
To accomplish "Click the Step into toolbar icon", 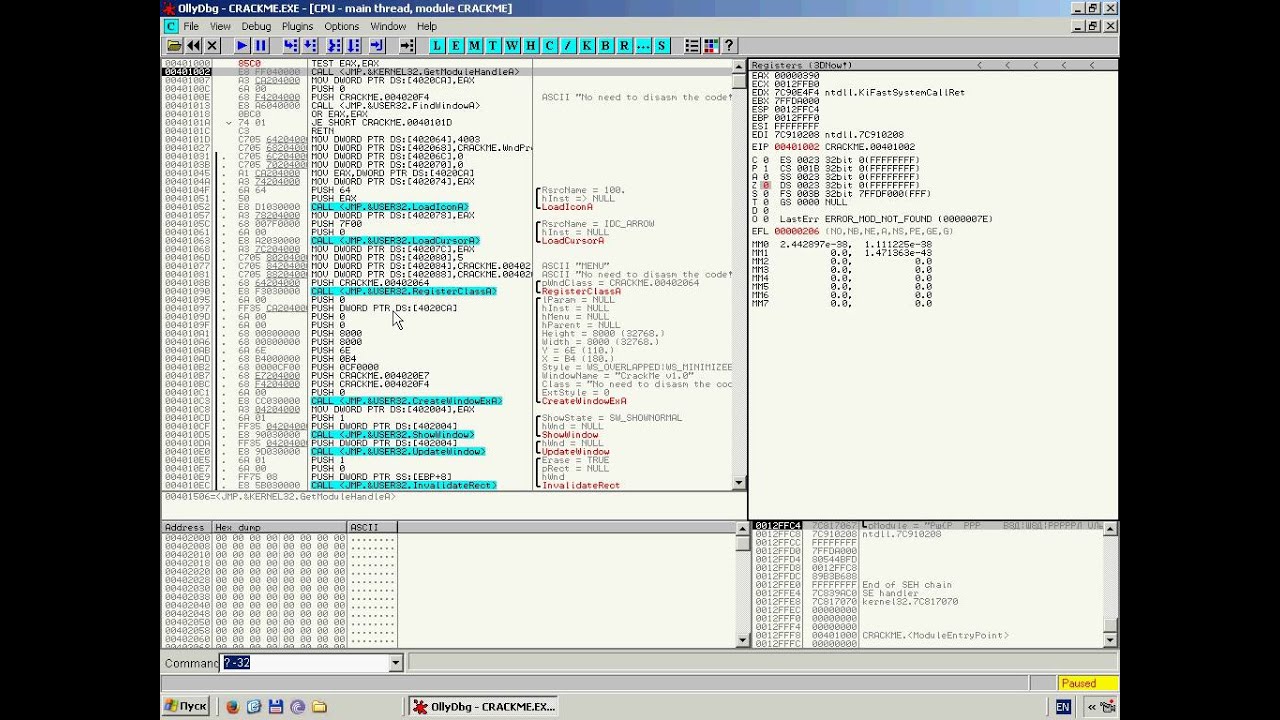I will (290, 46).
